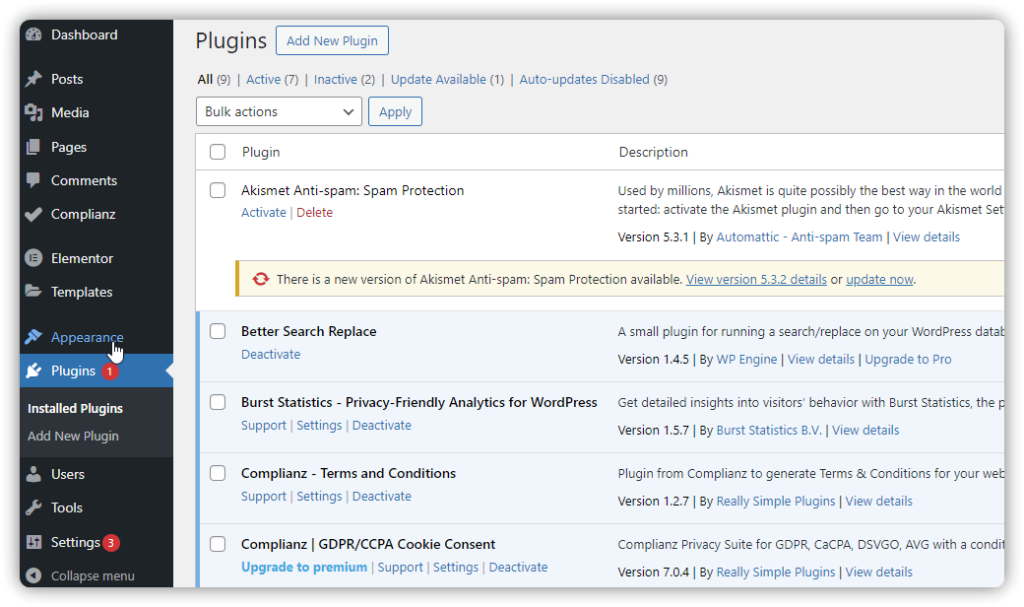
Task: Open Automattic - Anti-spam Team author link
Action: pyautogui.click(x=799, y=237)
